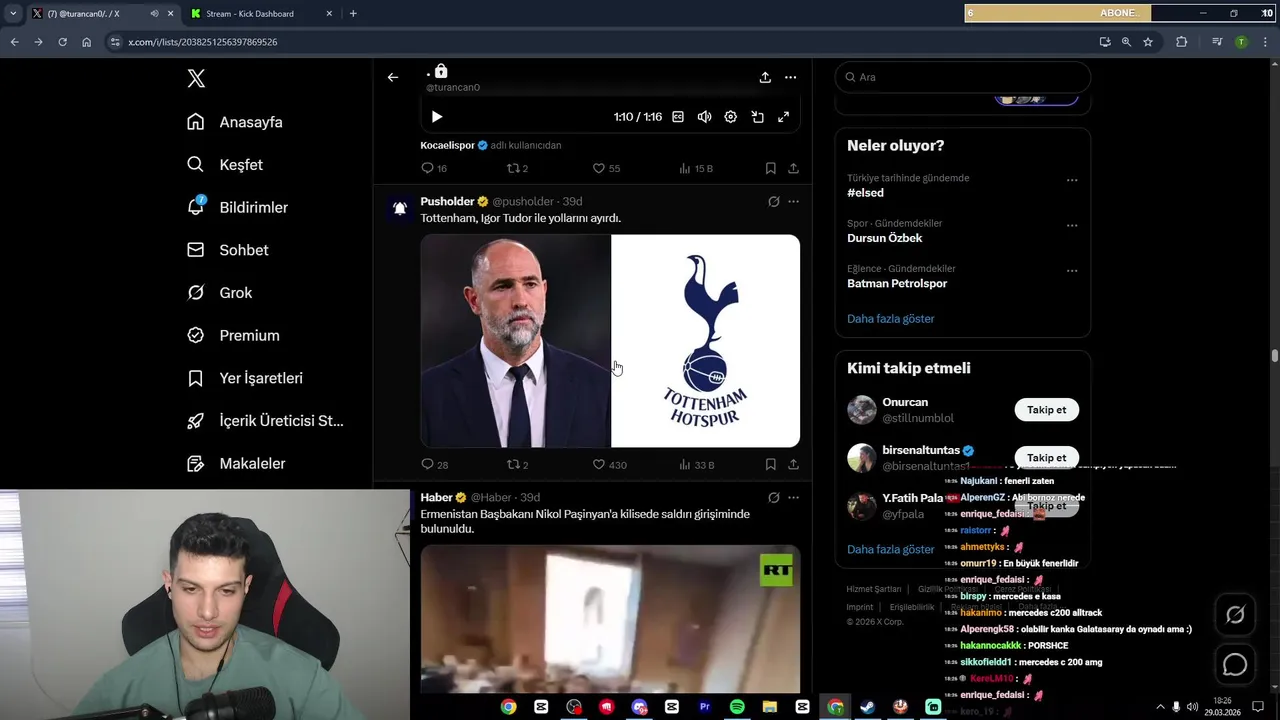Open Keşfet from the sidebar
The width and height of the screenshot is (1280, 720).
tap(225, 165)
